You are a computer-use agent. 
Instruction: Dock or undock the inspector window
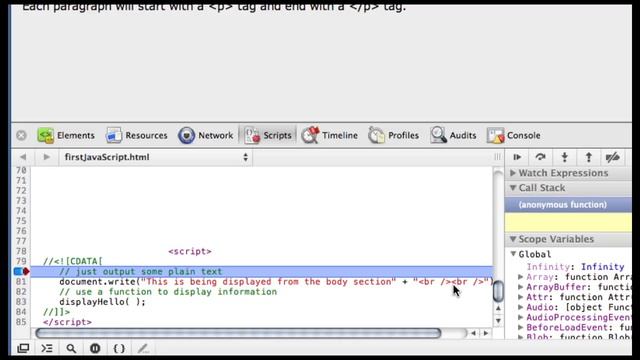click(x=23, y=348)
